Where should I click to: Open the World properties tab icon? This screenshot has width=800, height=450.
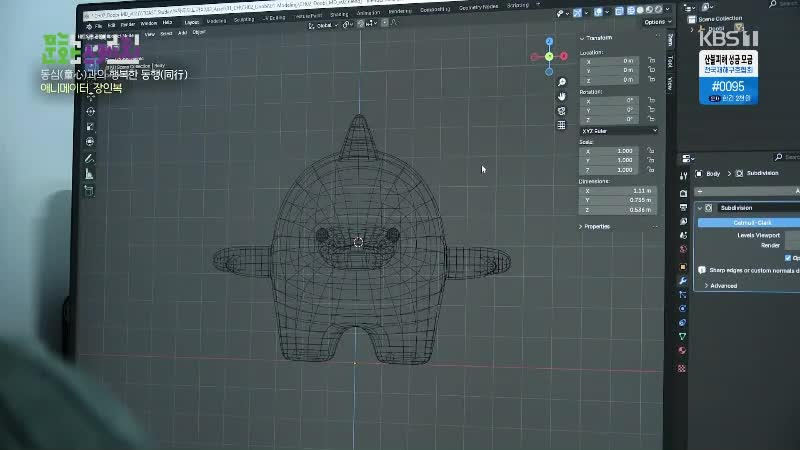tap(683, 249)
